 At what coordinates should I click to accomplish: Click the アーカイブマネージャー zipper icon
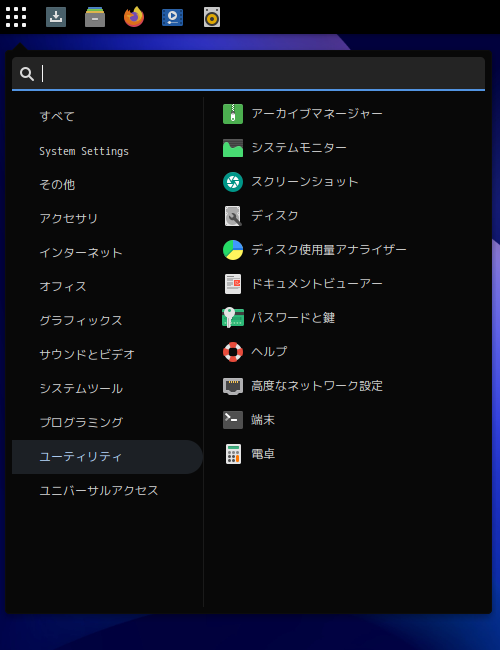pyautogui.click(x=233, y=114)
